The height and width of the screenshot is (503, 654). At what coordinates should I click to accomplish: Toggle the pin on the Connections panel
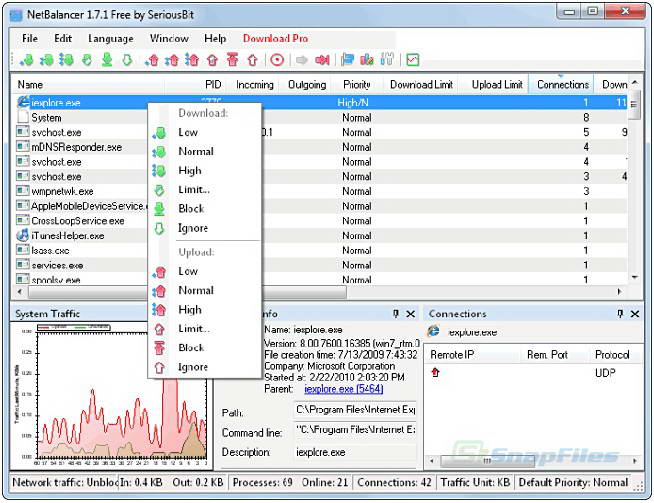tap(619, 314)
